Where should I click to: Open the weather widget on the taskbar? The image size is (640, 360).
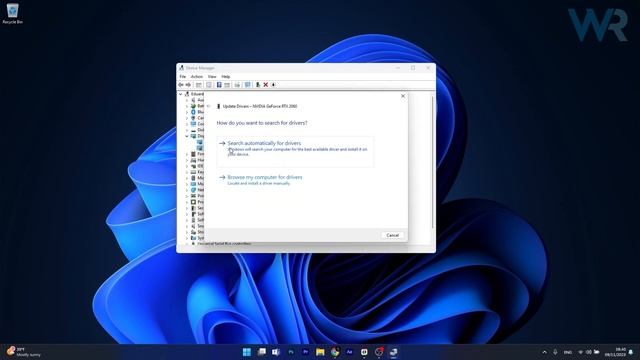click(24, 352)
